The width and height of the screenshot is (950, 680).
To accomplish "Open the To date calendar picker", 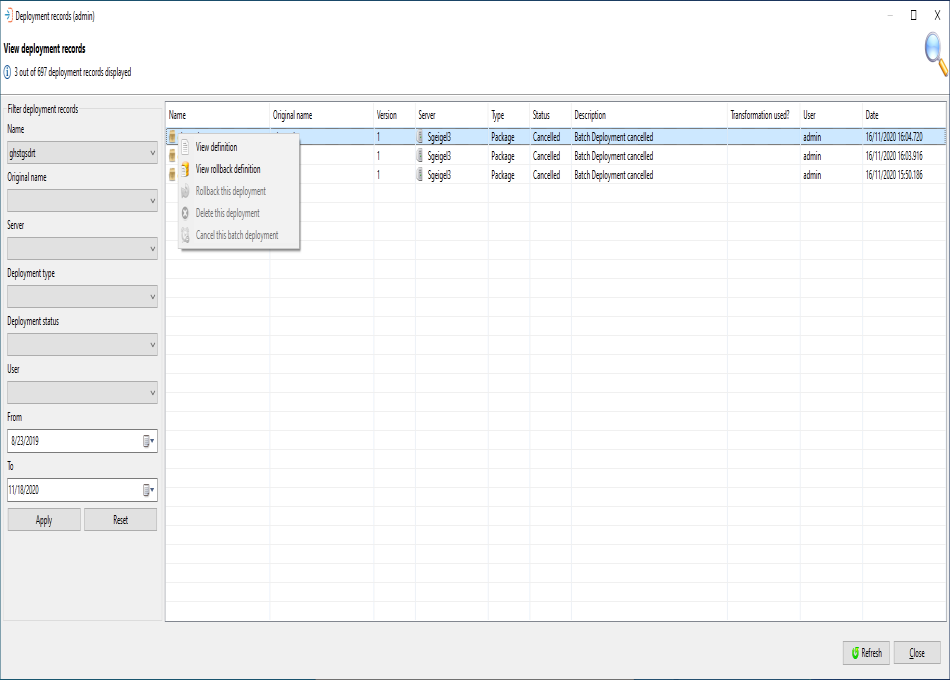I will pos(148,490).
